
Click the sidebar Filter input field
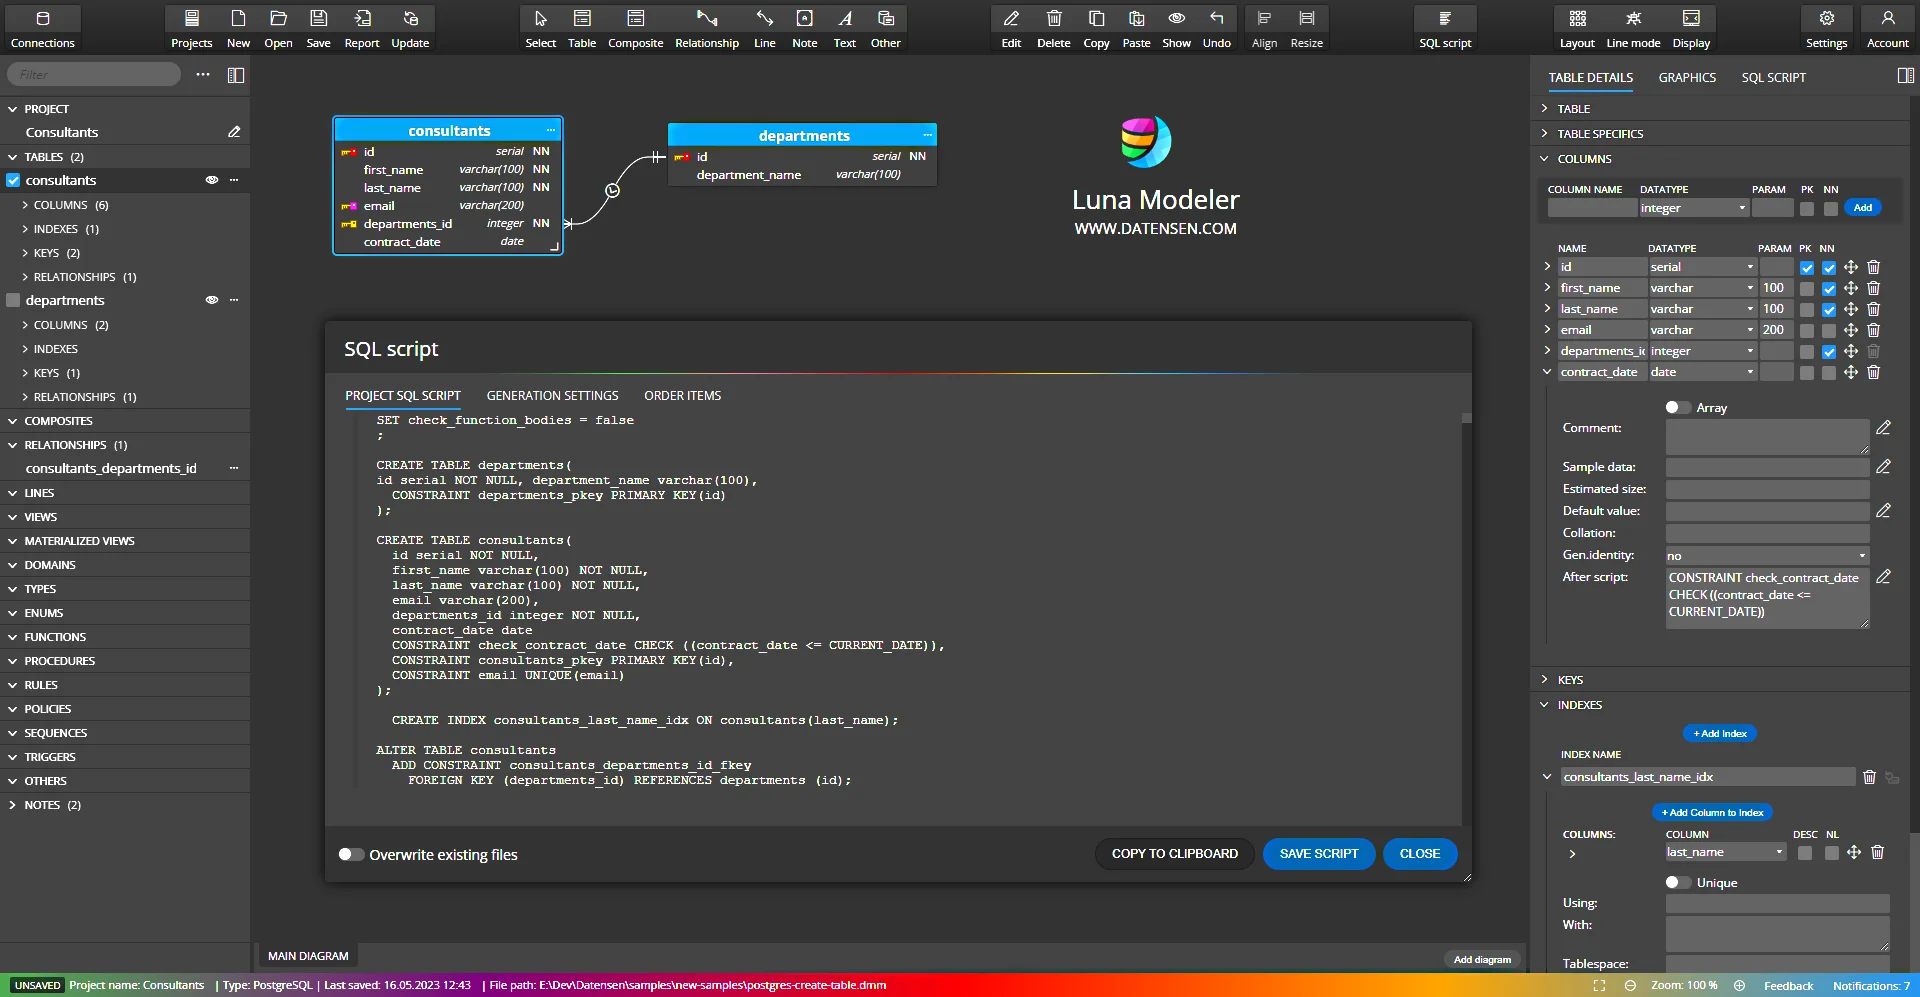pos(95,75)
